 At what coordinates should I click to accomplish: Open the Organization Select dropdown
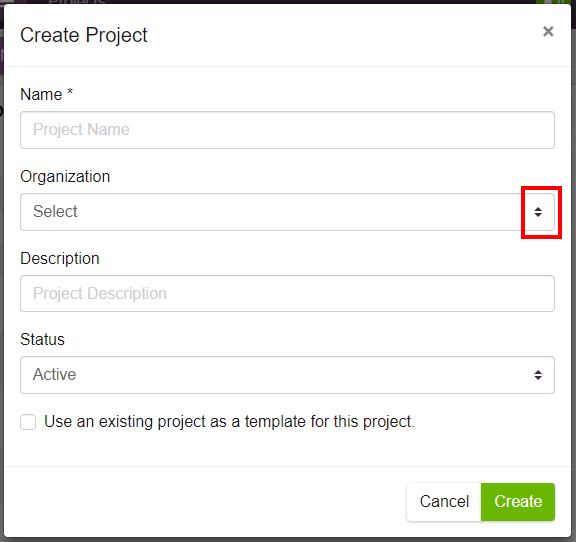click(287, 212)
